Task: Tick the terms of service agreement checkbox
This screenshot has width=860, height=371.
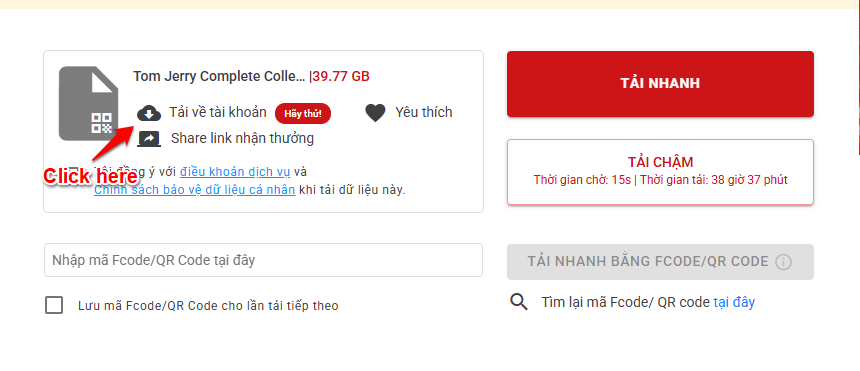Action: (x=71, y=172)
